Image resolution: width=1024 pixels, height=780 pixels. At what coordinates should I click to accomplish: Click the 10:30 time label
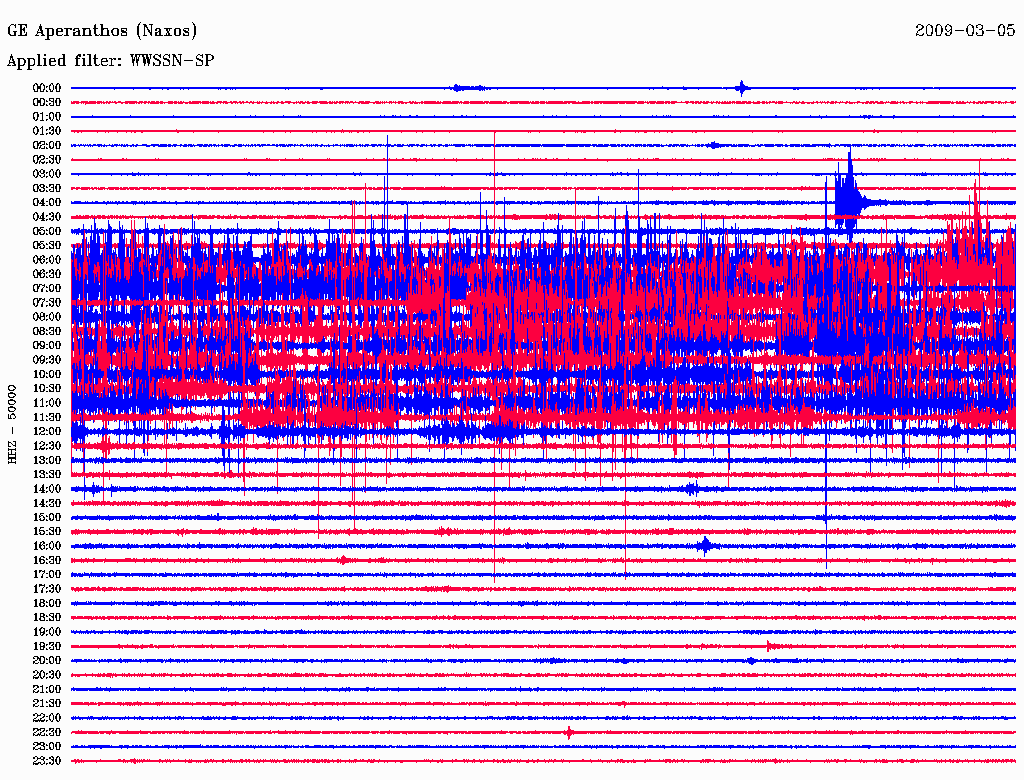click(47, 389)
